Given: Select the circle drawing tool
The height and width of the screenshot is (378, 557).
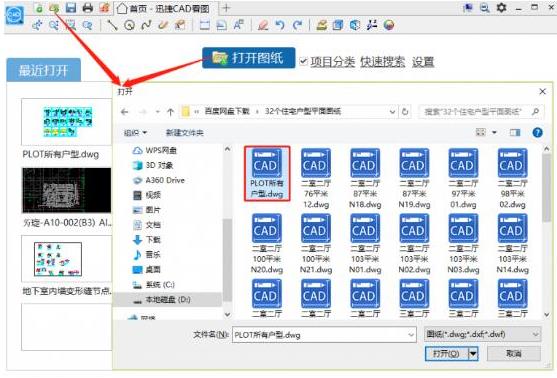Looking at the screenshot, I should [129, 25].
